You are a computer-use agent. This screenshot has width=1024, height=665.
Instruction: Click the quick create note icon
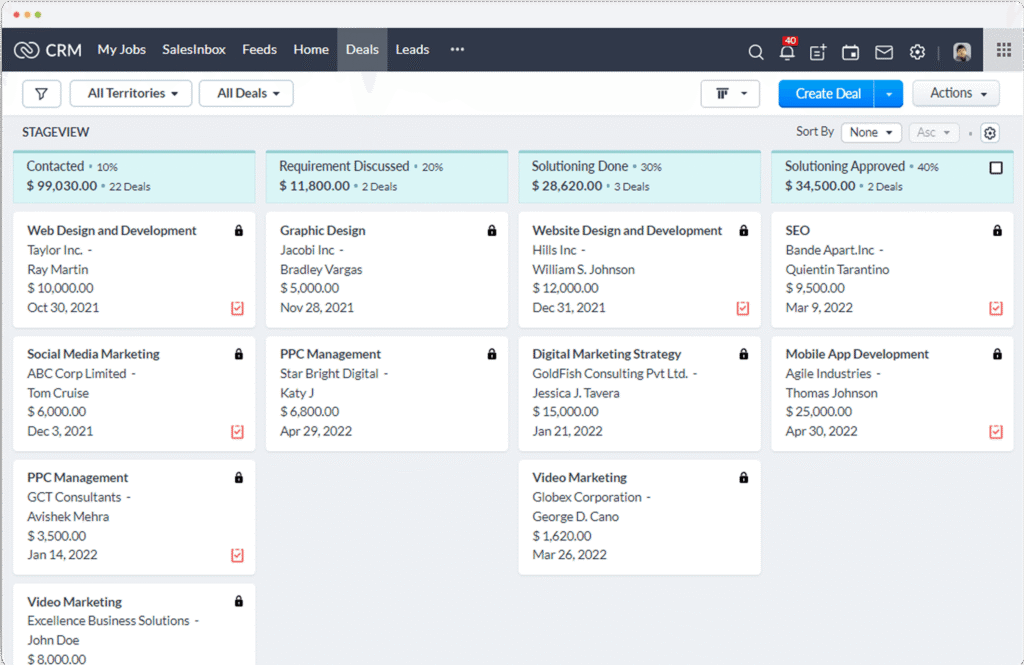pos(818,52)
